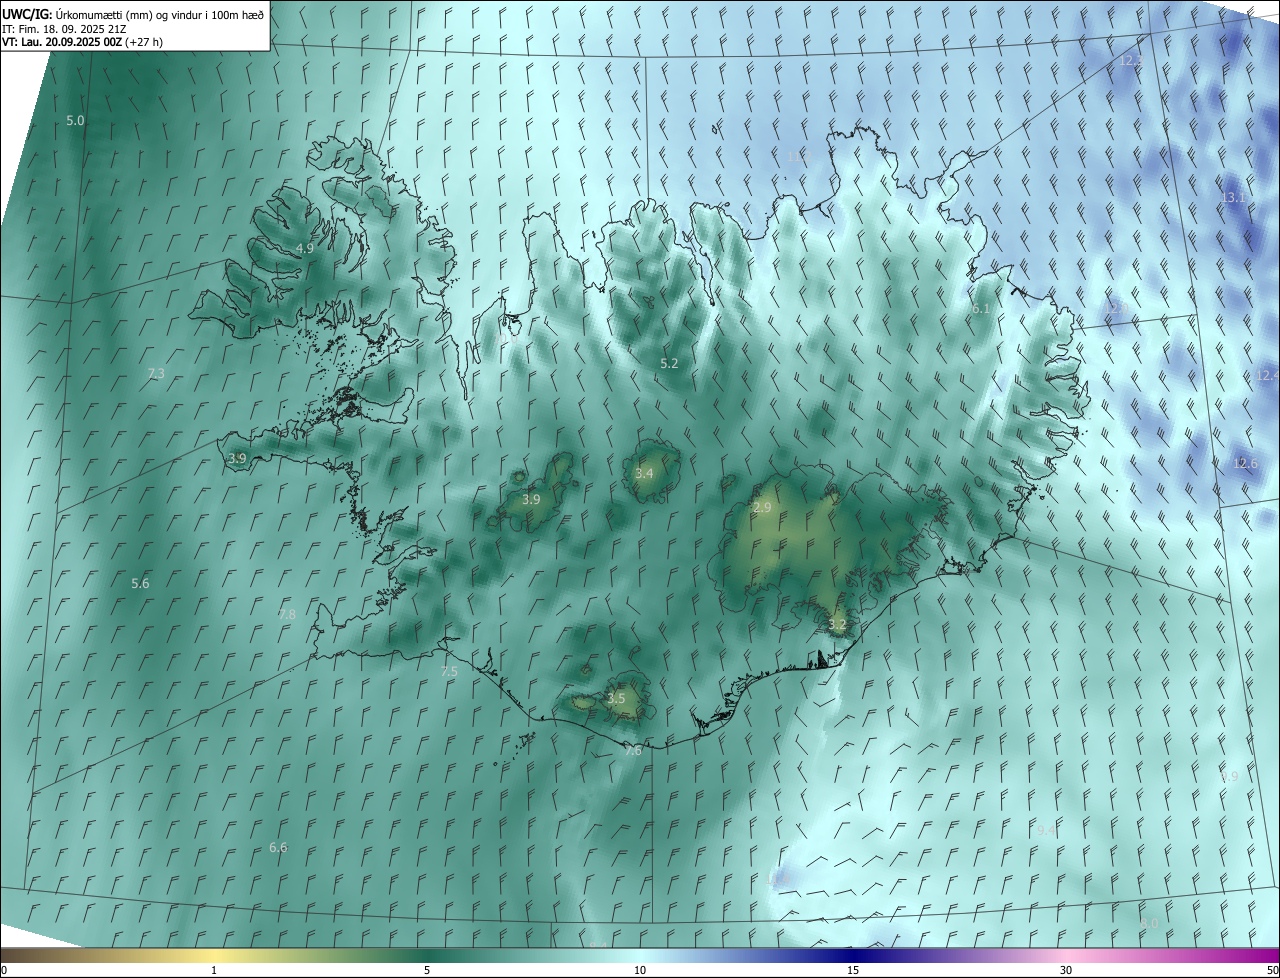Click the 3.2 value label
This screenshot has height=978, width=1280.
[837, 625]
